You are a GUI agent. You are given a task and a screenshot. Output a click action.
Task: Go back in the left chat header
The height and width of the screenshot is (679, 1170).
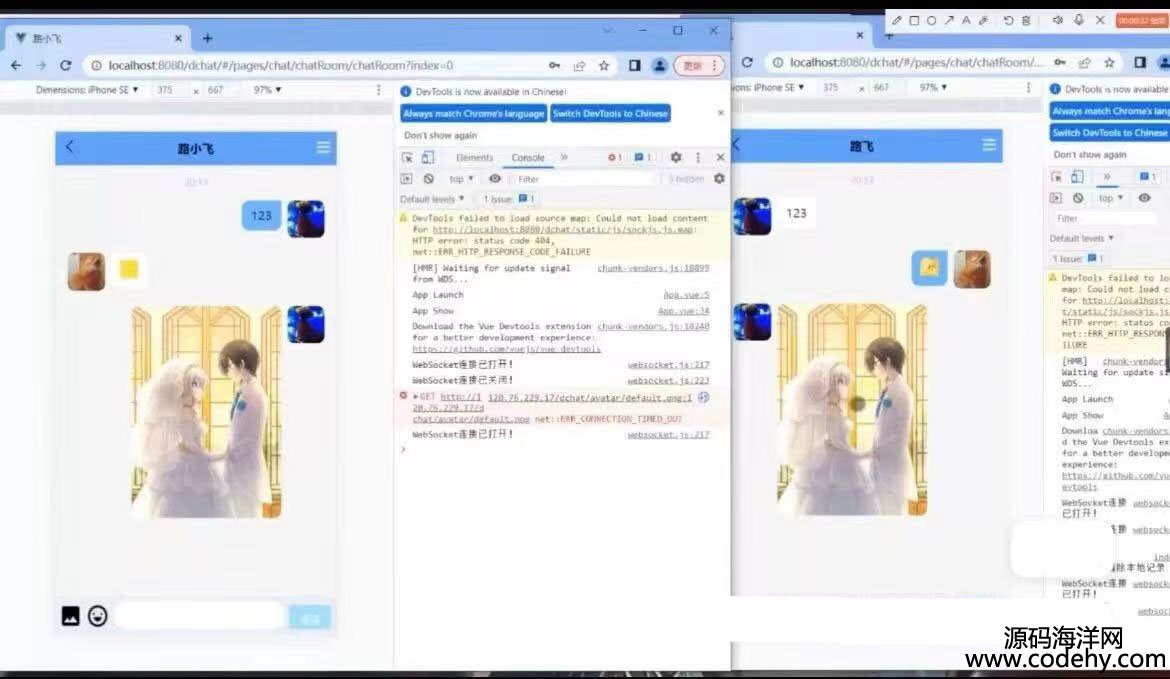(x=69, y=147)
